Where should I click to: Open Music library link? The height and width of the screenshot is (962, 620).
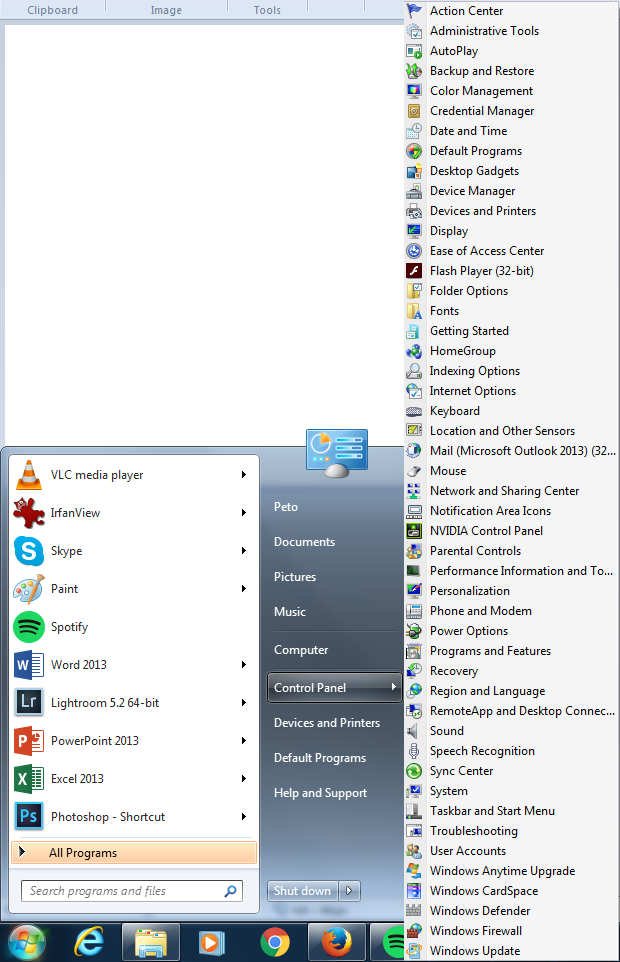290,612
